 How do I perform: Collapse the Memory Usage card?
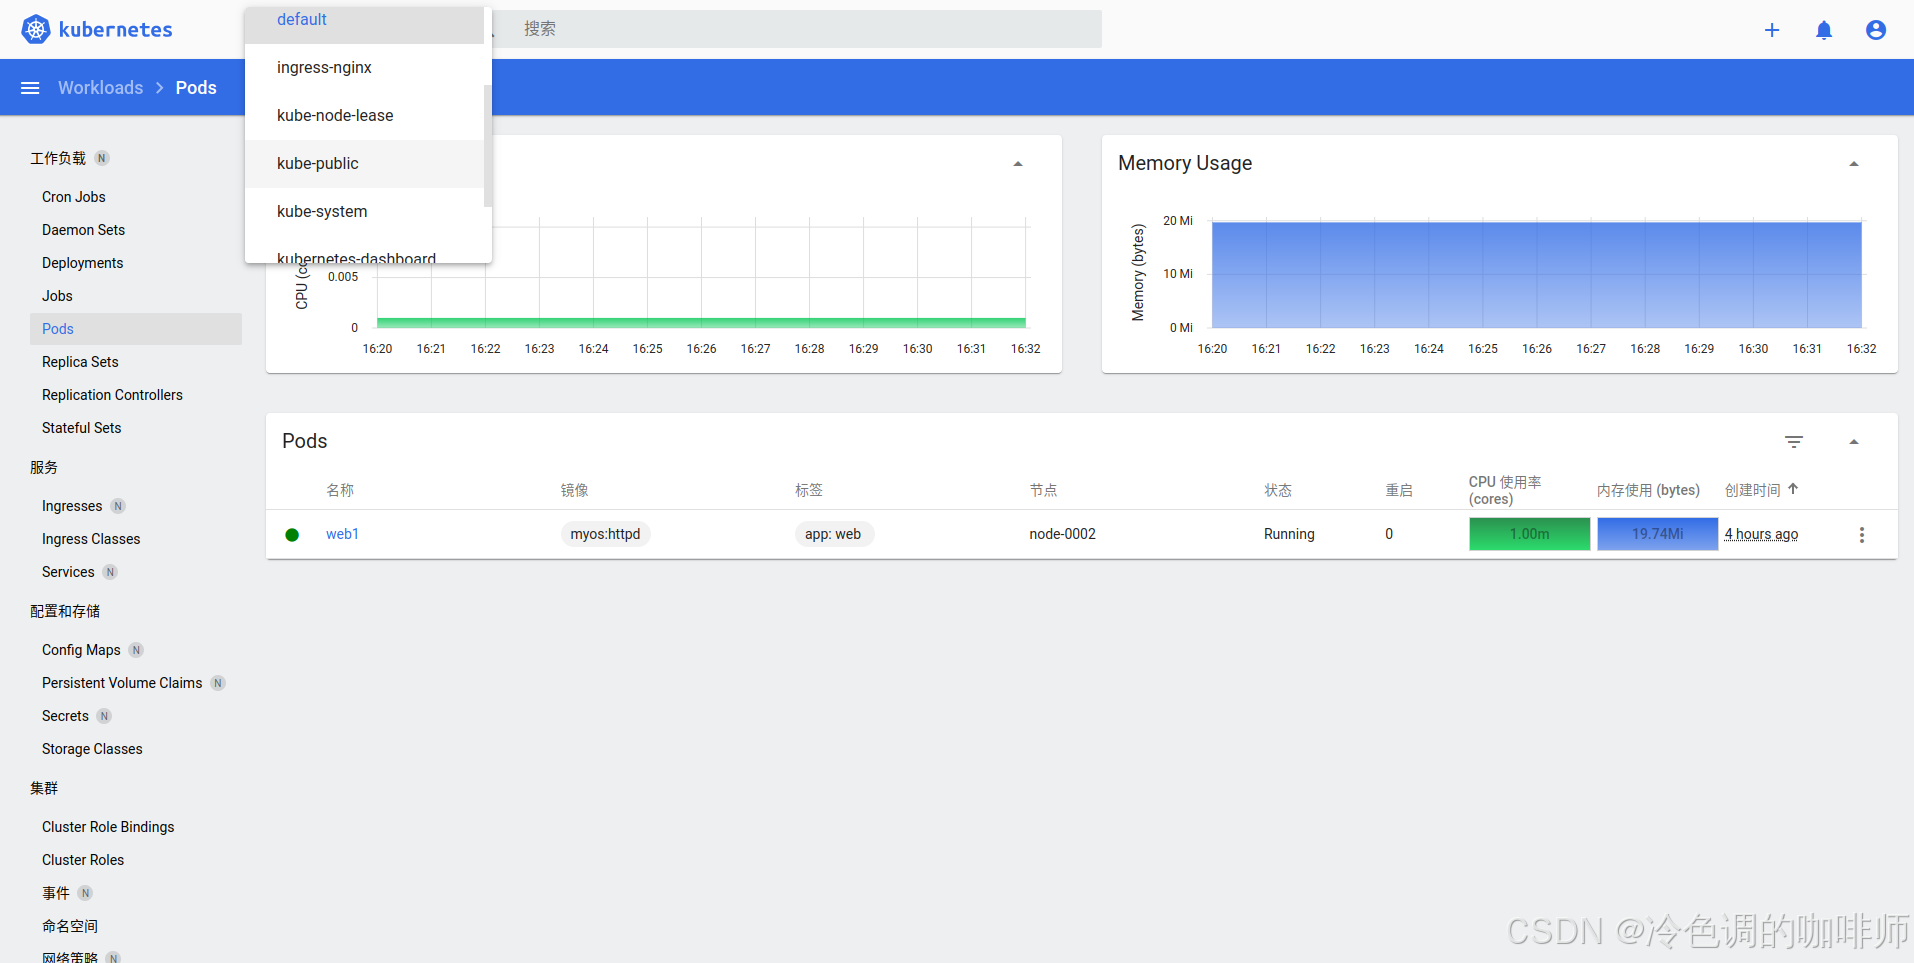coord(1854,164)
